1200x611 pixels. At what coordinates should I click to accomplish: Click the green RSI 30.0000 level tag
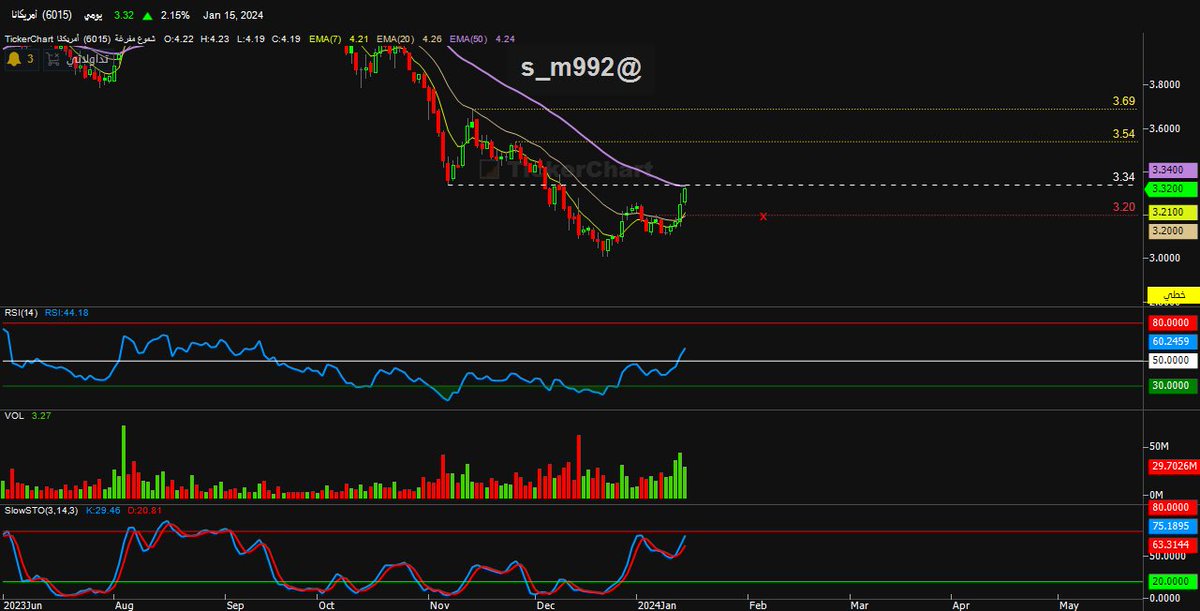click(x=1171, y=386)
